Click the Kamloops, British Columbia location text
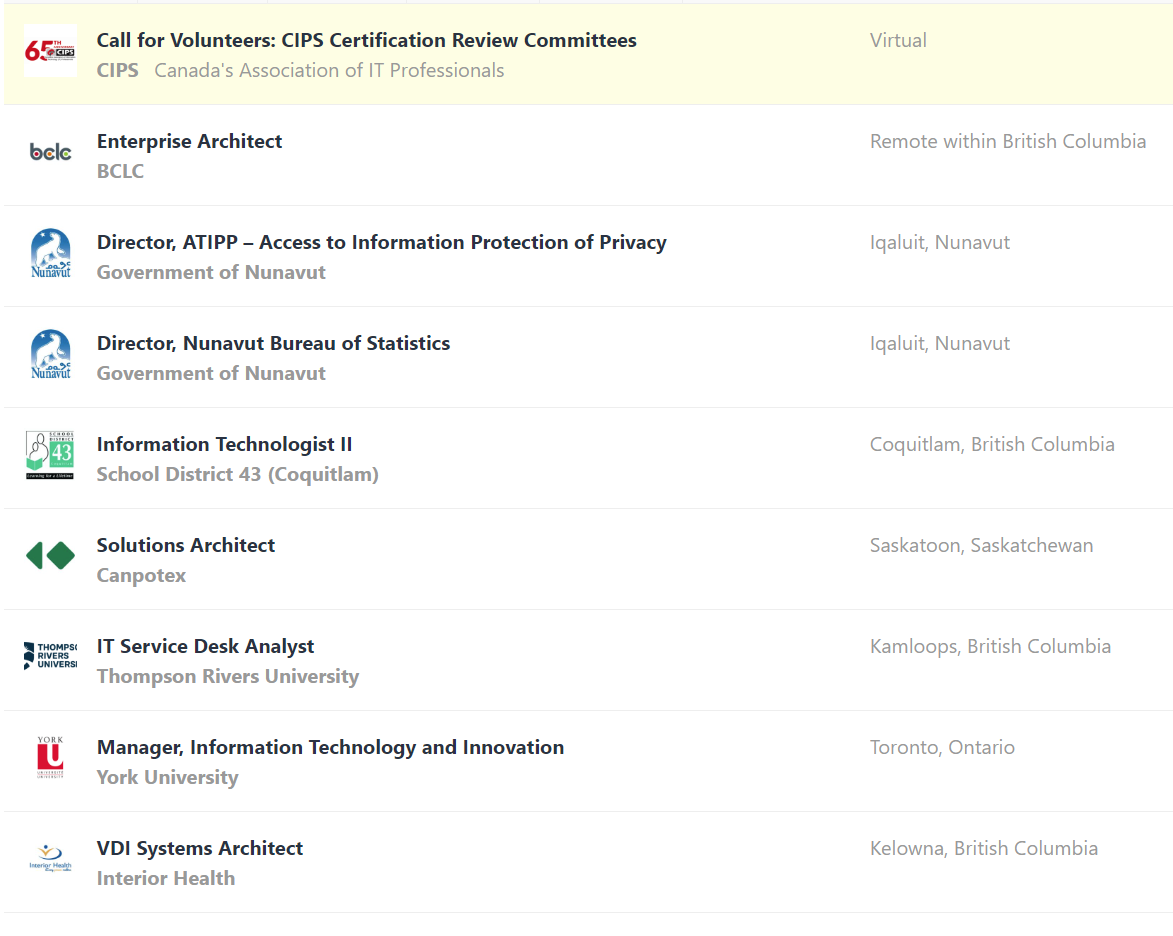The height and width of the screenshot is (936, 1173). coord(990,647)
